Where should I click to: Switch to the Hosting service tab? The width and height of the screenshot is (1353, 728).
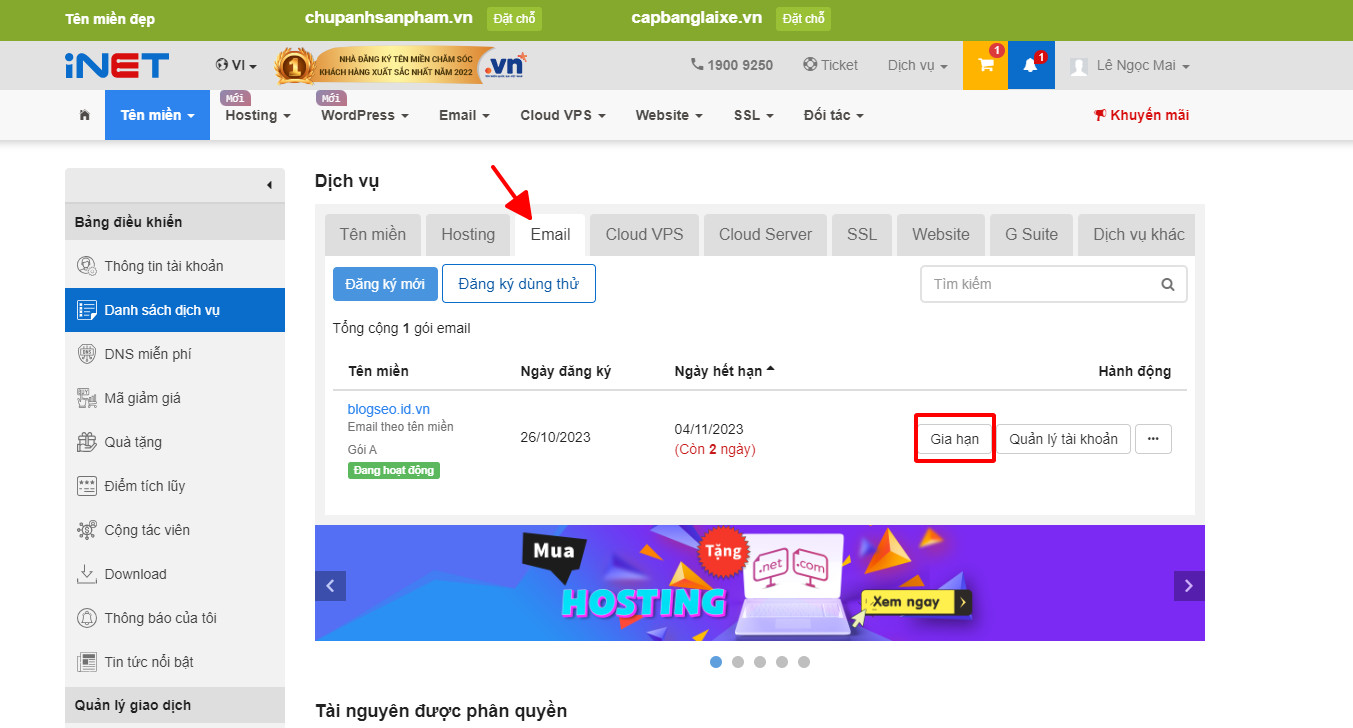click(468, 235)
